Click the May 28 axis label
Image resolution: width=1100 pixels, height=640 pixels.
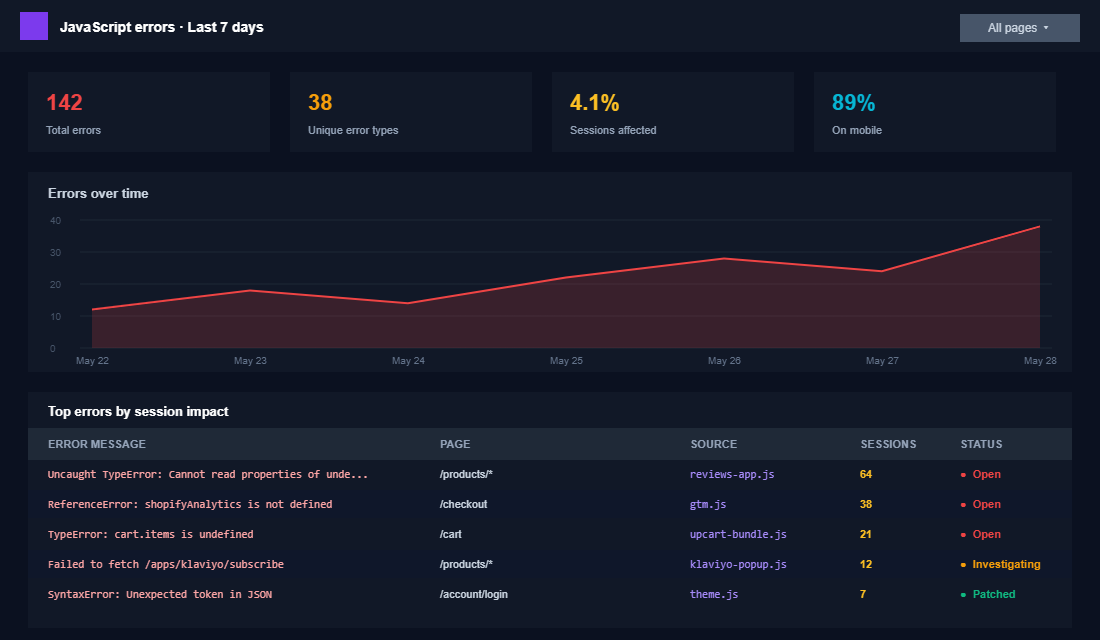[x=1040, y=361]
